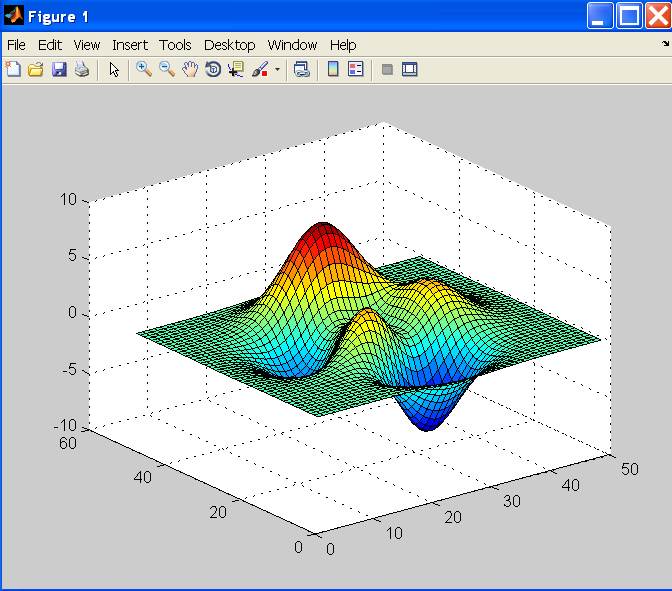
Task: Click the Show Plot Tools button
Action: point(409,70)
